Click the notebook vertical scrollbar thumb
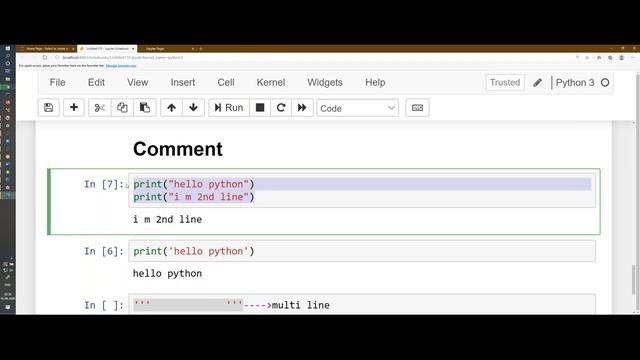The height and width of the screenshot is (360, 640). coord(633,280)
